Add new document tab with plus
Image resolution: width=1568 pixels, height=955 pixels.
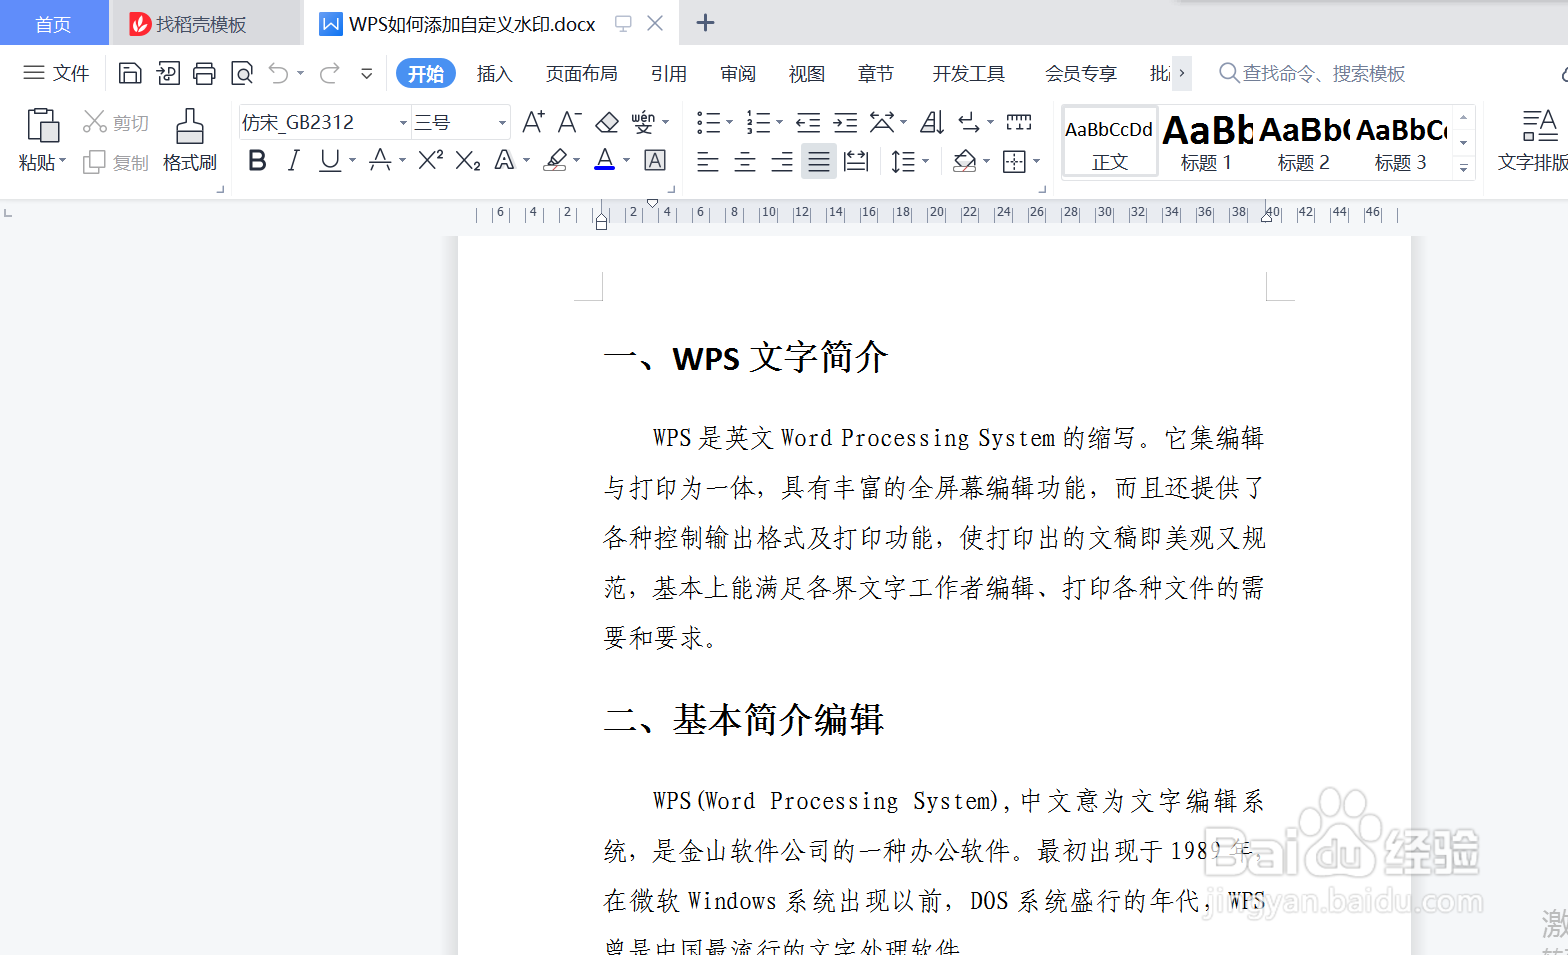[x=705, y=23]
